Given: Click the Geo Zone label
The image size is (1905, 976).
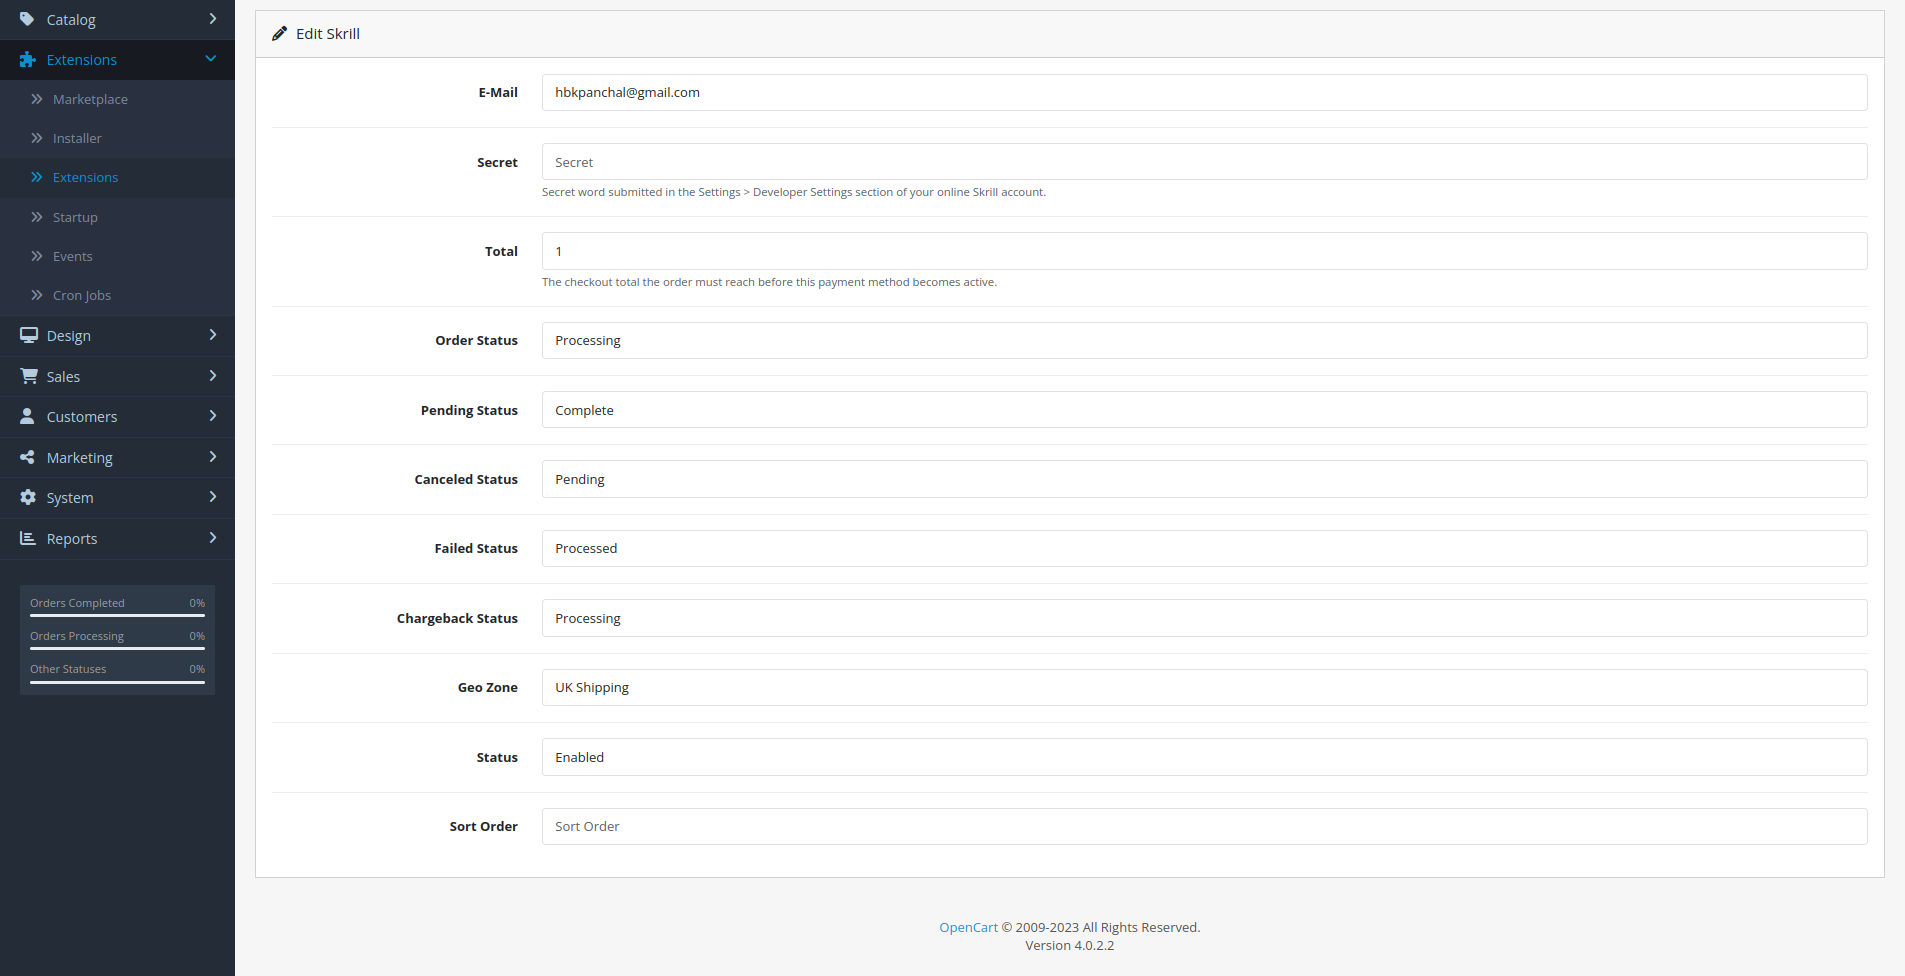Looking at the screenshot, I should pos(488,687).
